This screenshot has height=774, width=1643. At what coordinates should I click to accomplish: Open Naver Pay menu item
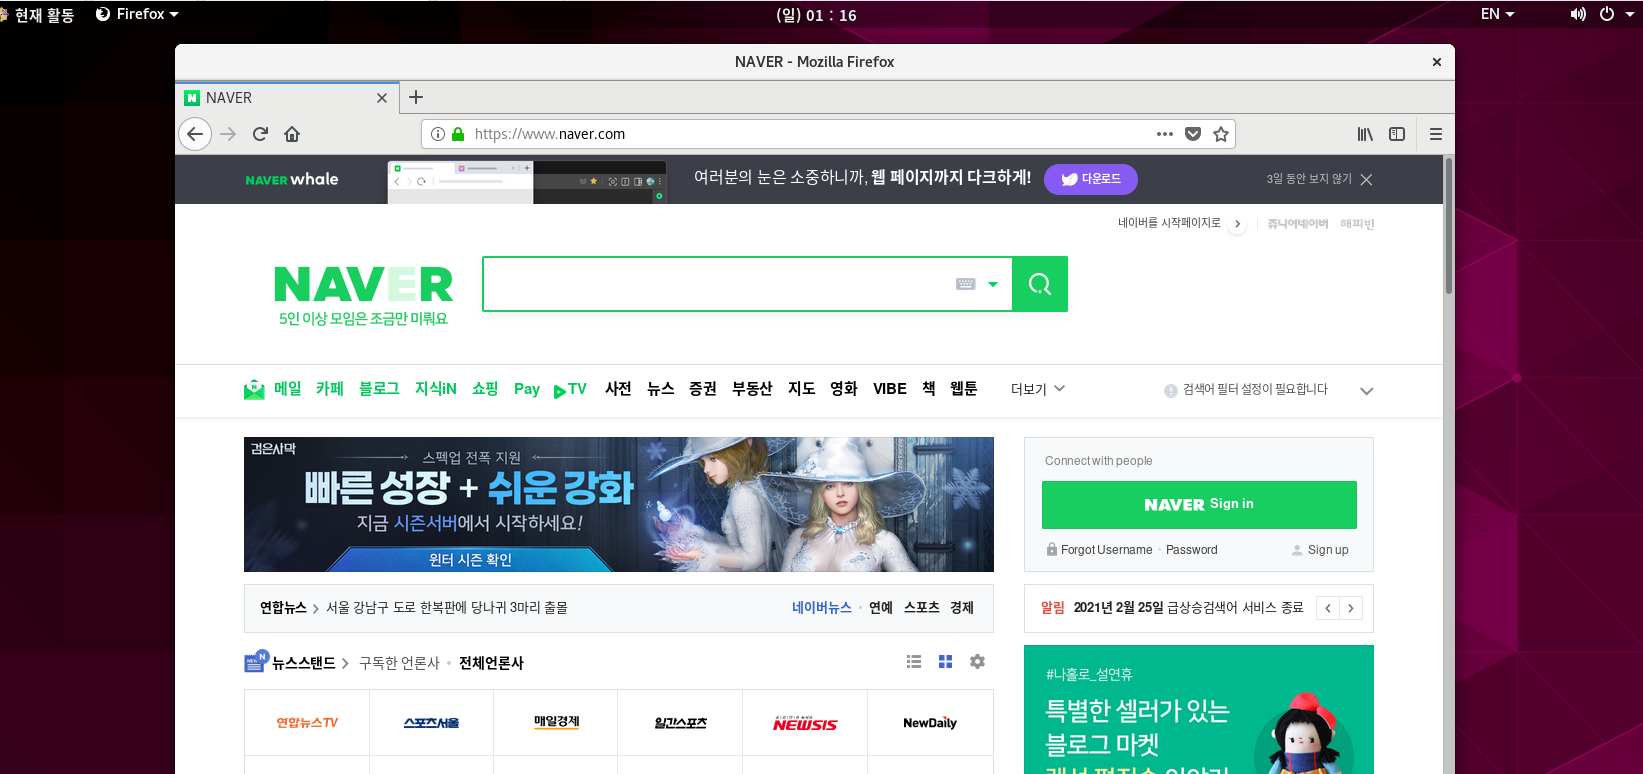click(527, 389)
